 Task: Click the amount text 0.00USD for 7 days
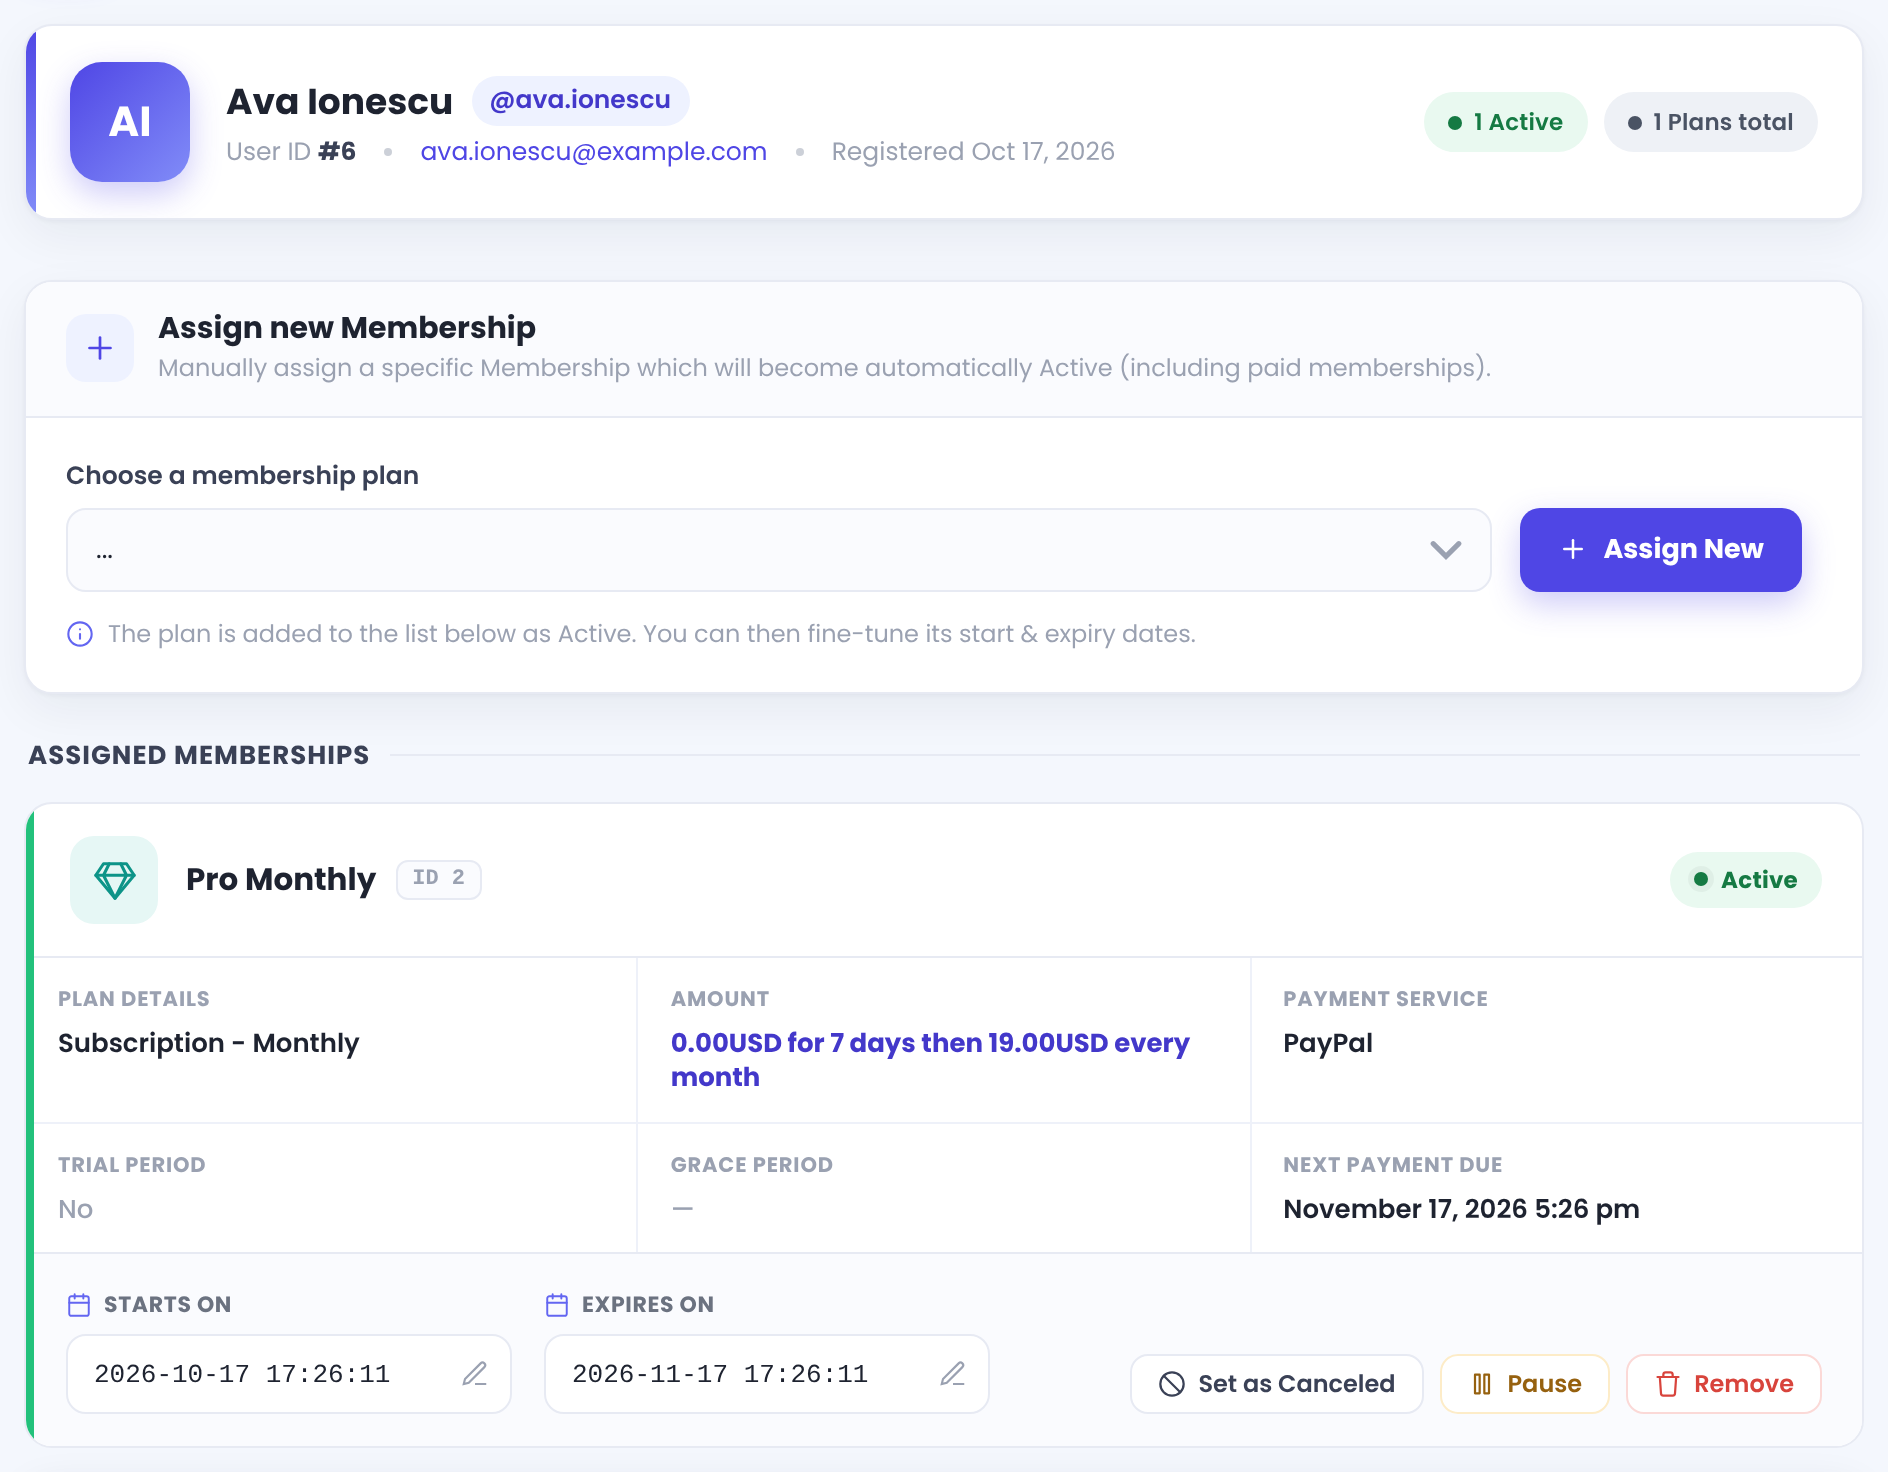(930, 1060)
